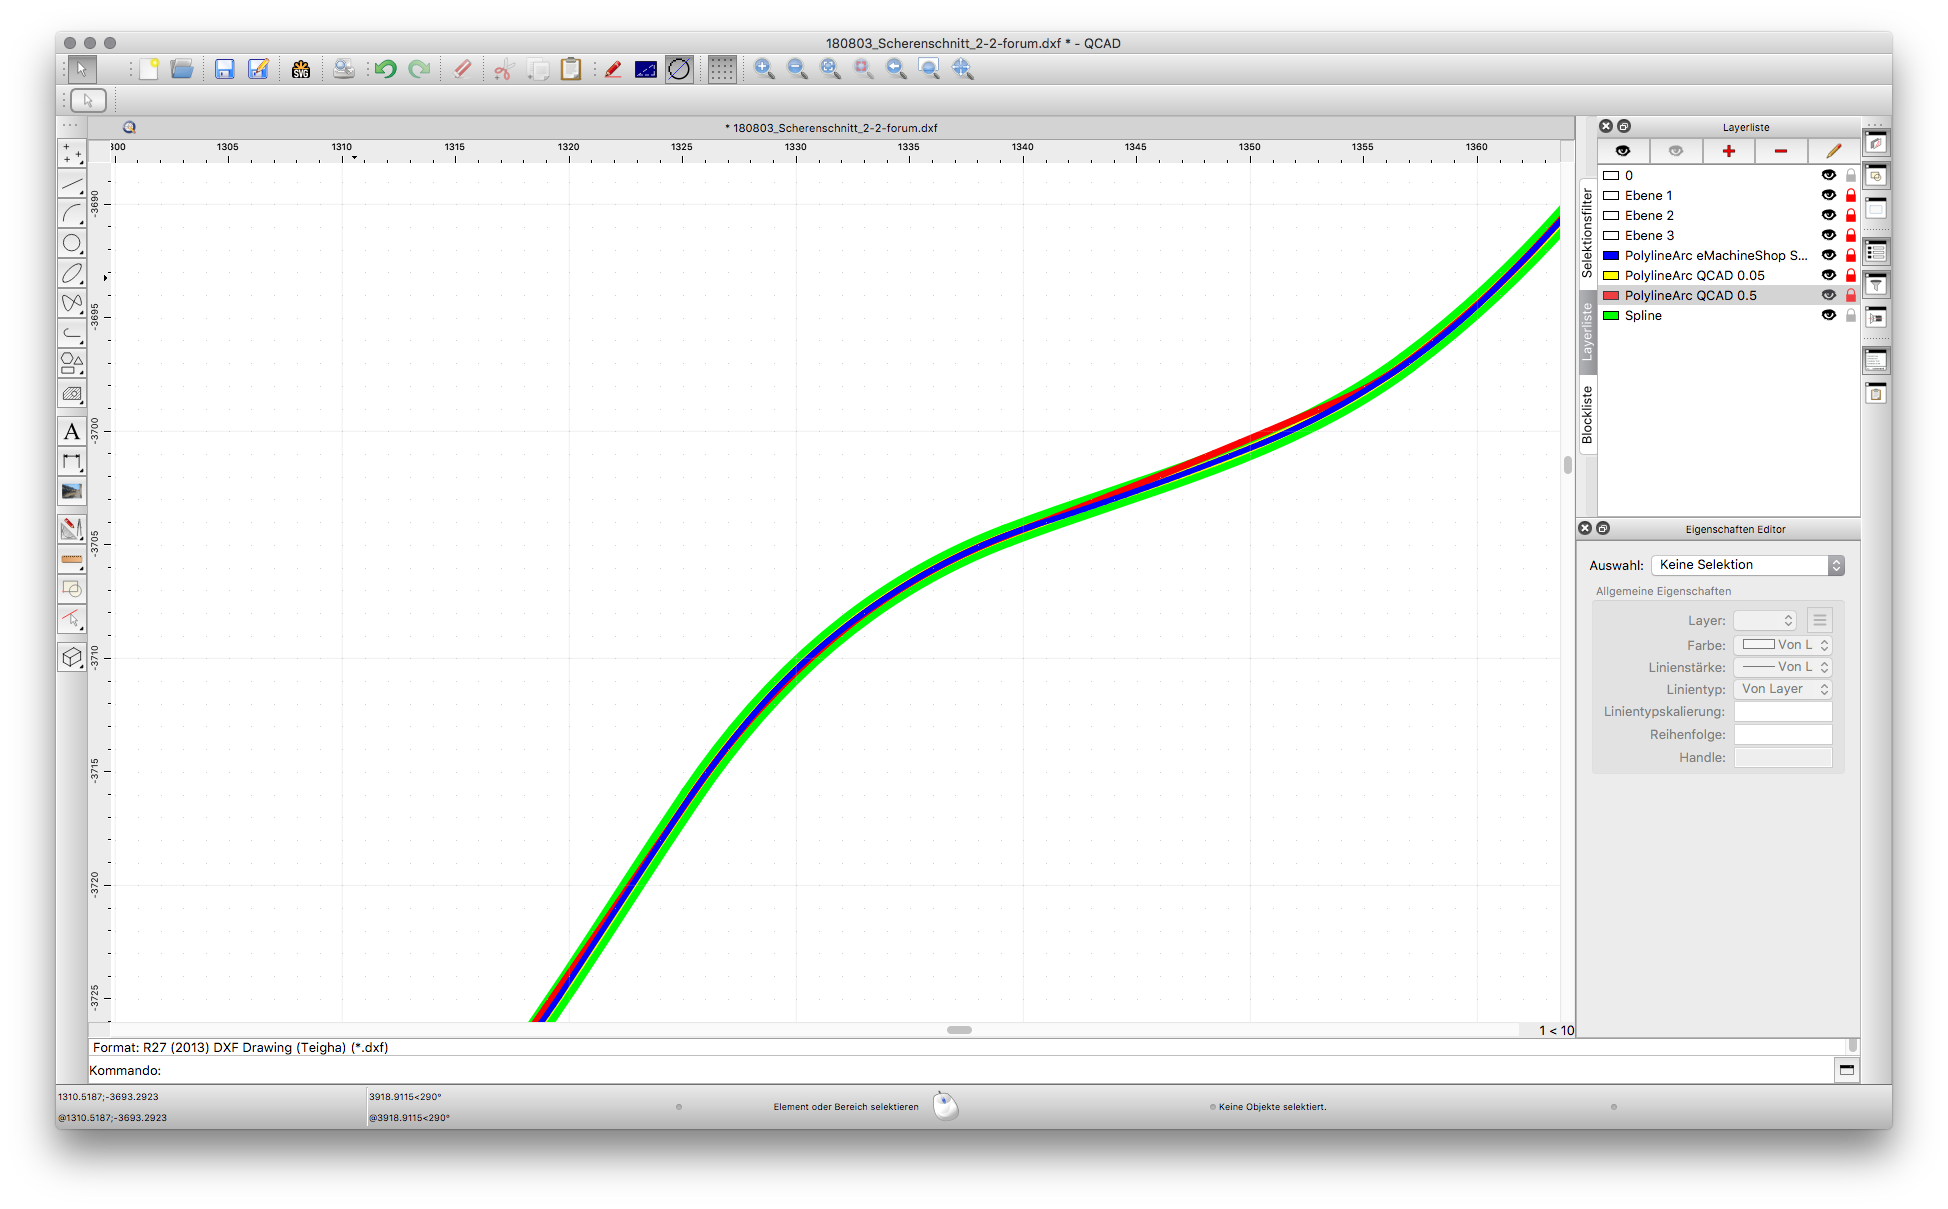Click the Save file icon in toolbar

coord(224,69)
